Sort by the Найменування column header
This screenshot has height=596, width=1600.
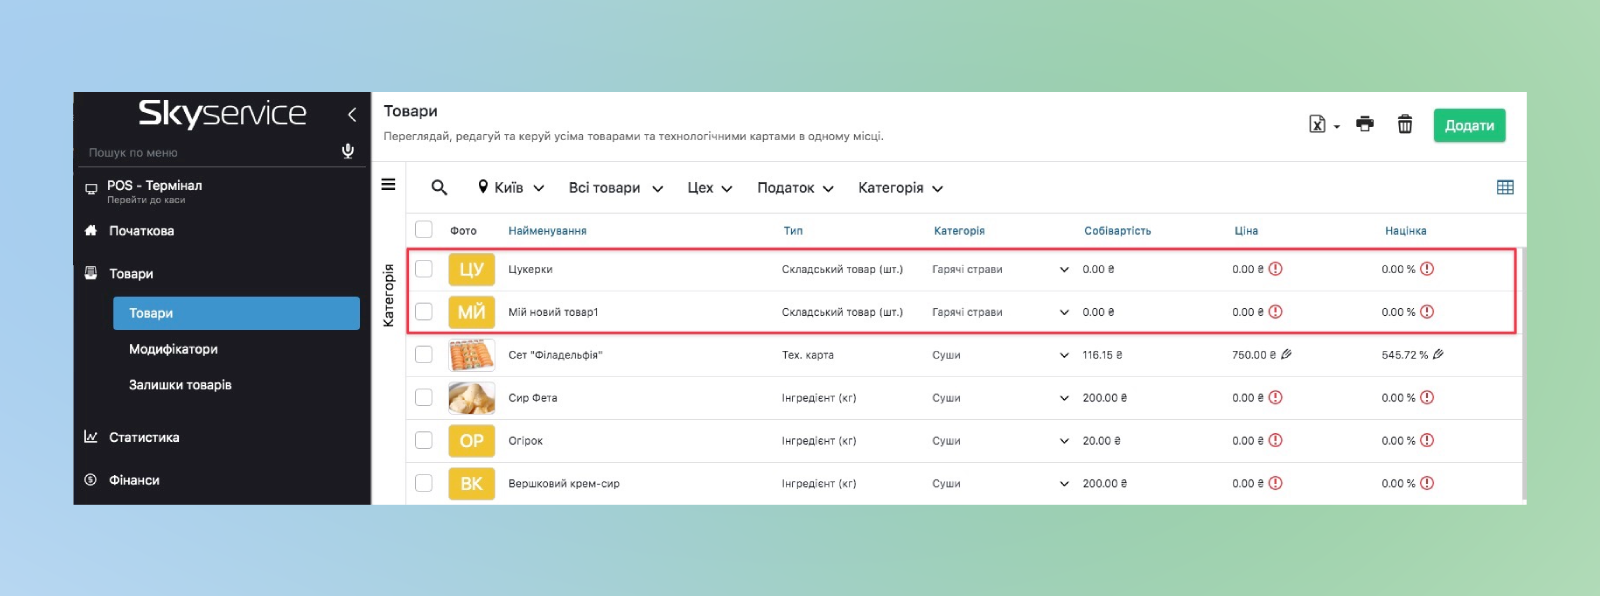pyautogui.click(x=547, y=231)
